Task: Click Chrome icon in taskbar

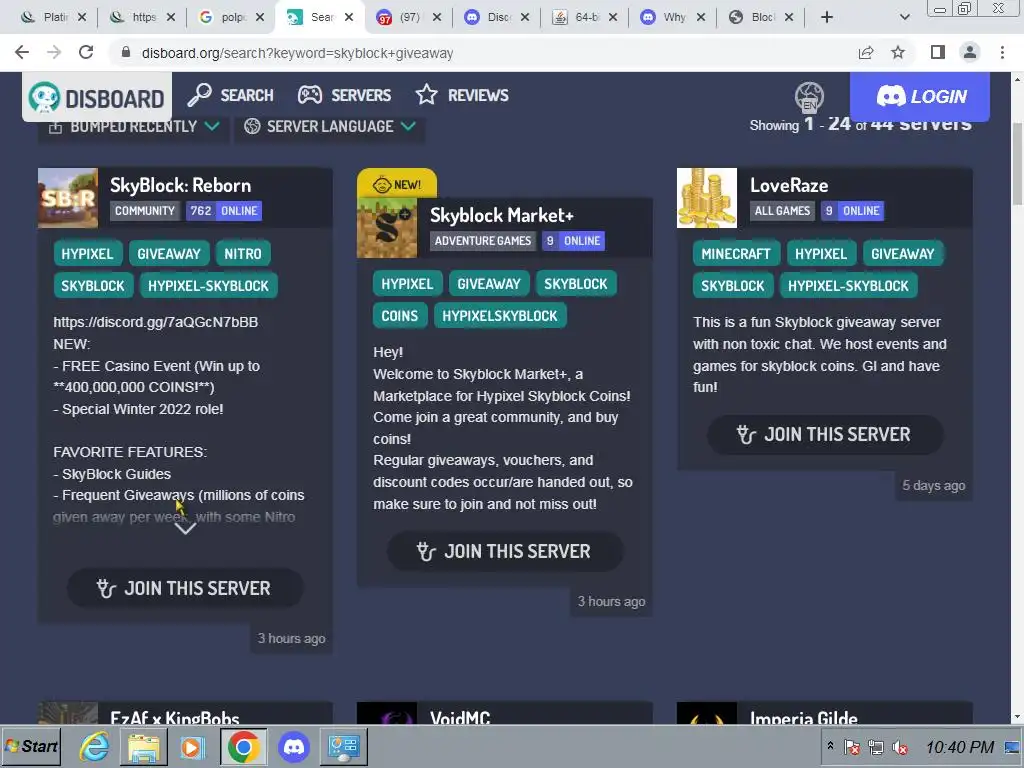Action: (x=243, y=746)
